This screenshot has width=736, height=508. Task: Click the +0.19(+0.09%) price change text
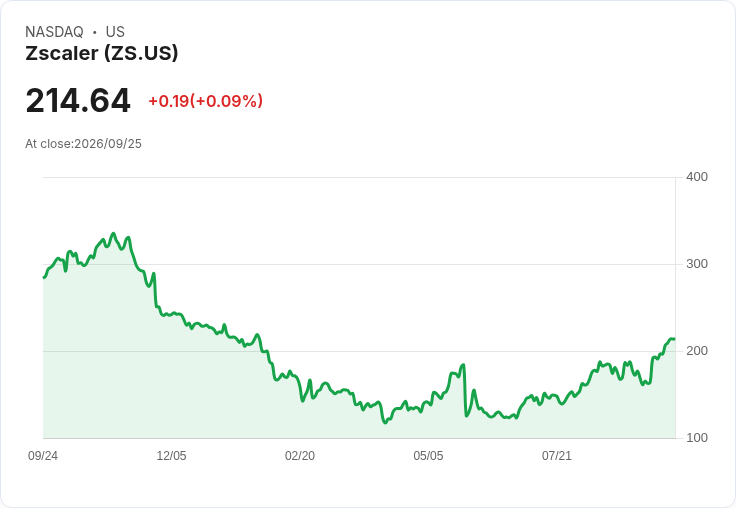click(206, 101)
